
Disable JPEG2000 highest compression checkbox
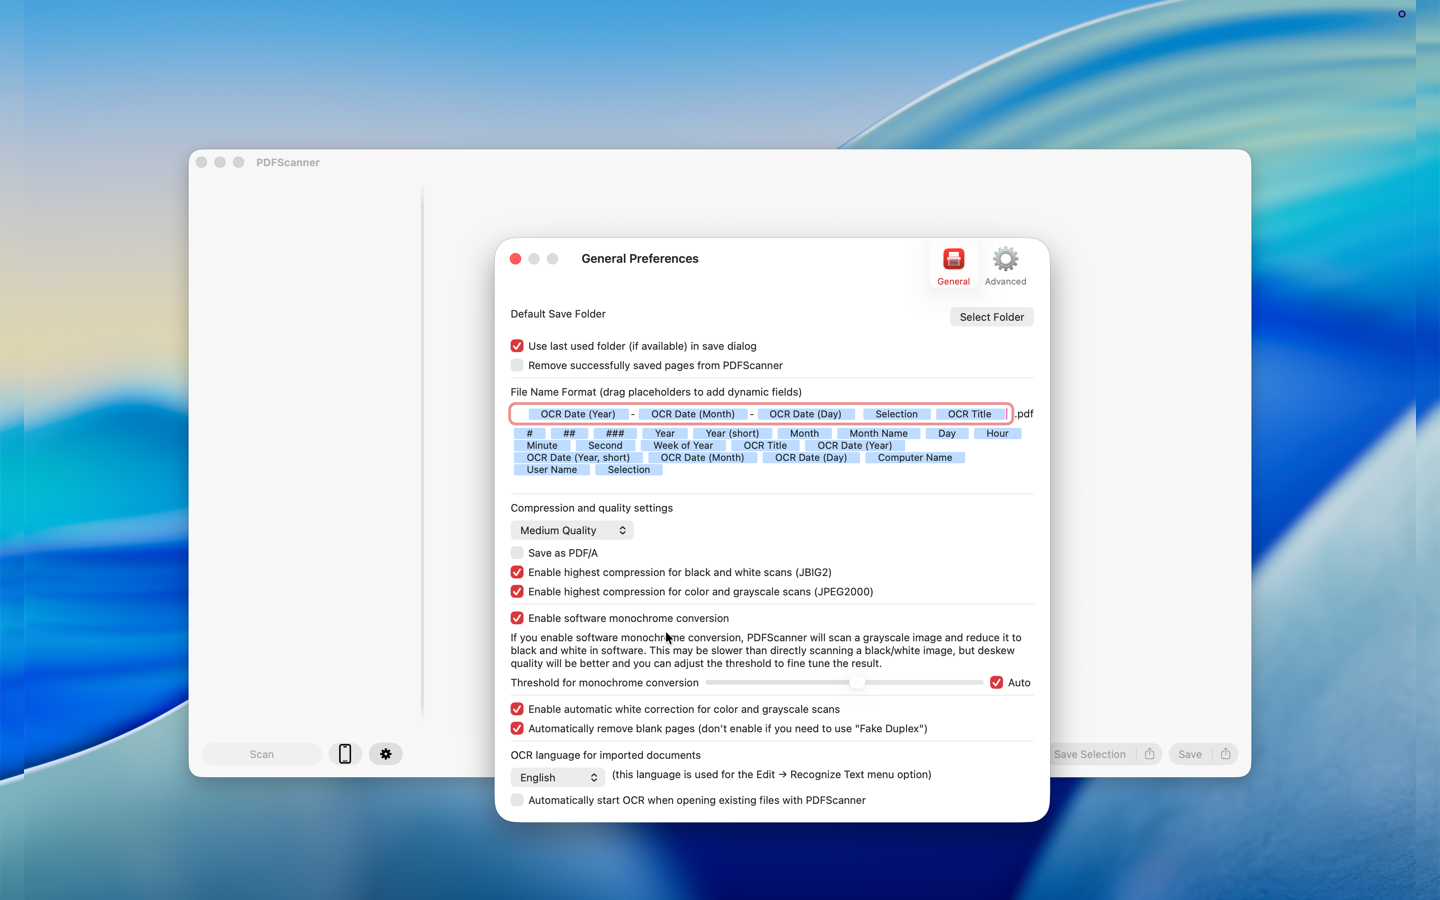(x=517, y=592)
